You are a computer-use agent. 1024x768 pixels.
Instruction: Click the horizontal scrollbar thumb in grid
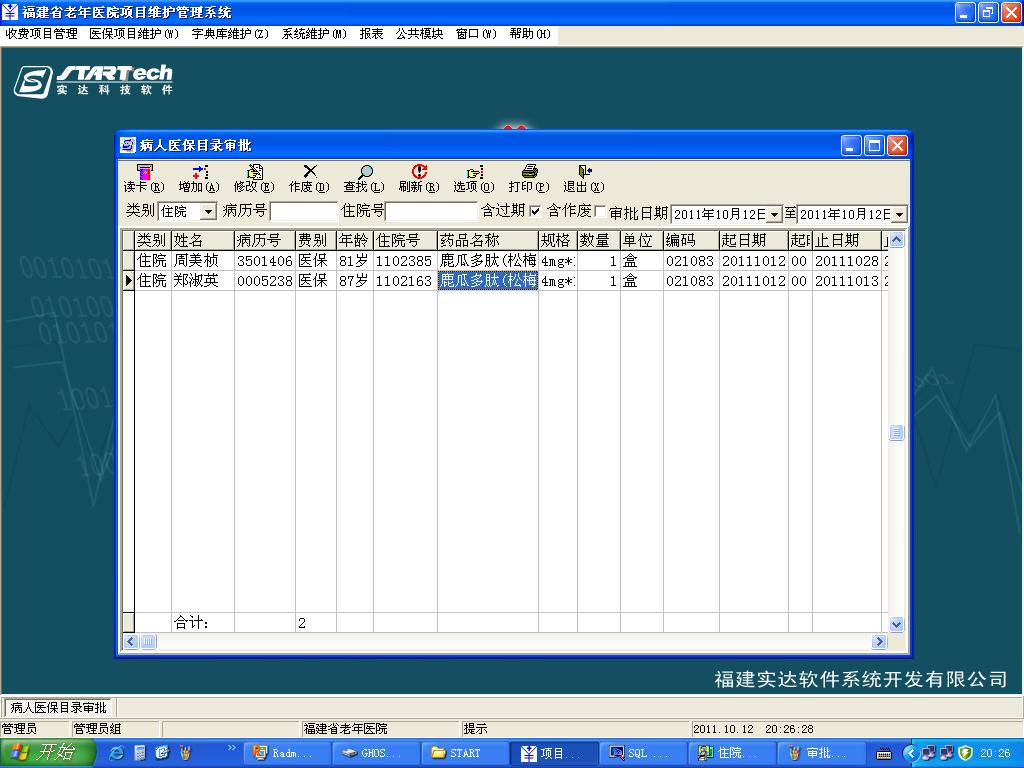click(149, 642)
